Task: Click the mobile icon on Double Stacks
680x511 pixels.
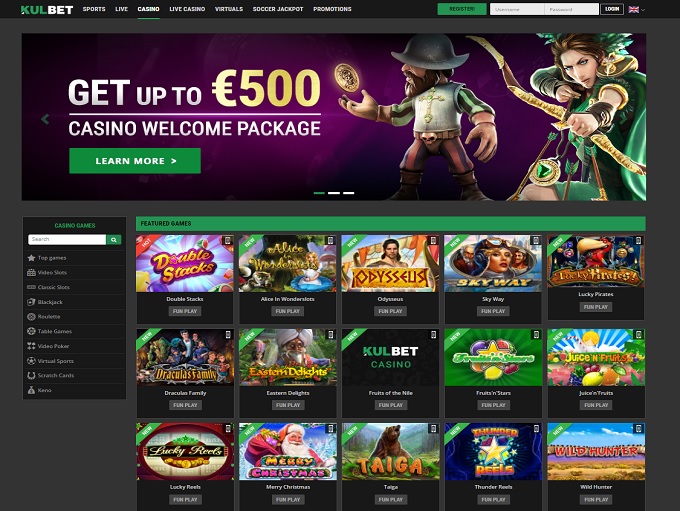Action: tap(228, 240)
